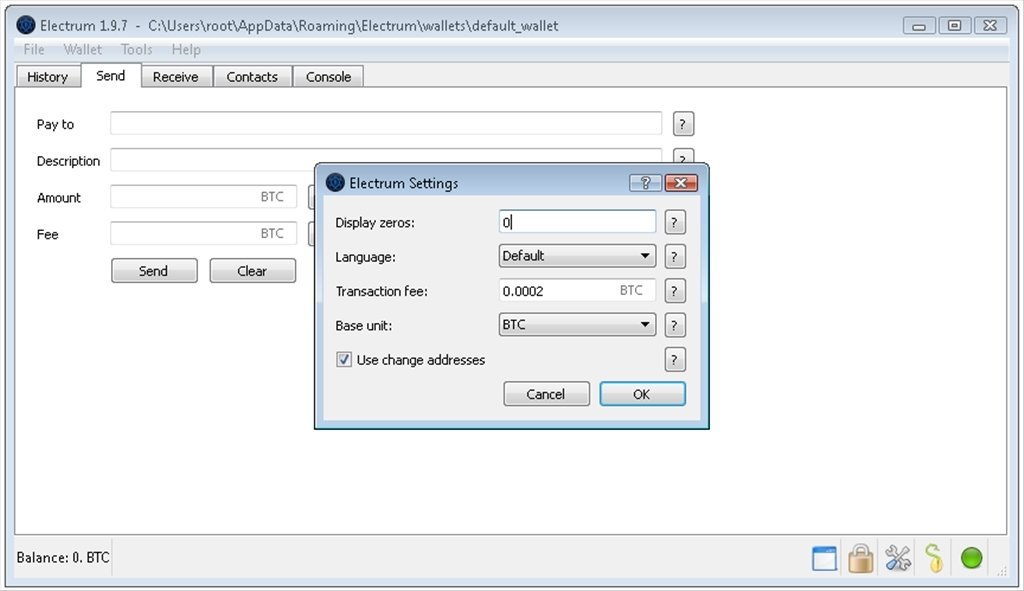Viewport: 1024px width, 591px height.
Task: Switch to the Receive tab
Action: (x=176, y=77)
